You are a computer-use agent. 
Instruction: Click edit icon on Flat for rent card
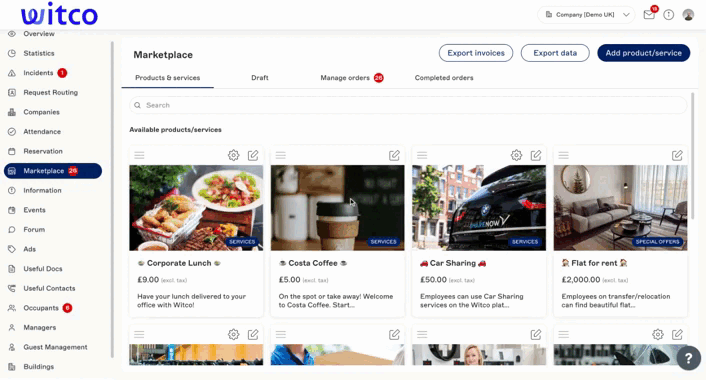click(677, 155)
